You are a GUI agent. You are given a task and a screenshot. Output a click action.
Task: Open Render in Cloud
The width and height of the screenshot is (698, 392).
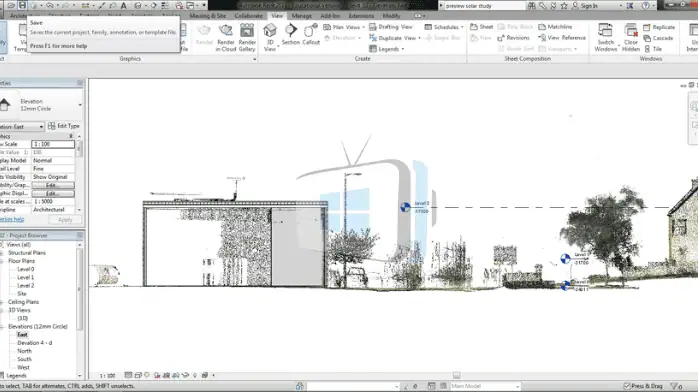point(226,38)
